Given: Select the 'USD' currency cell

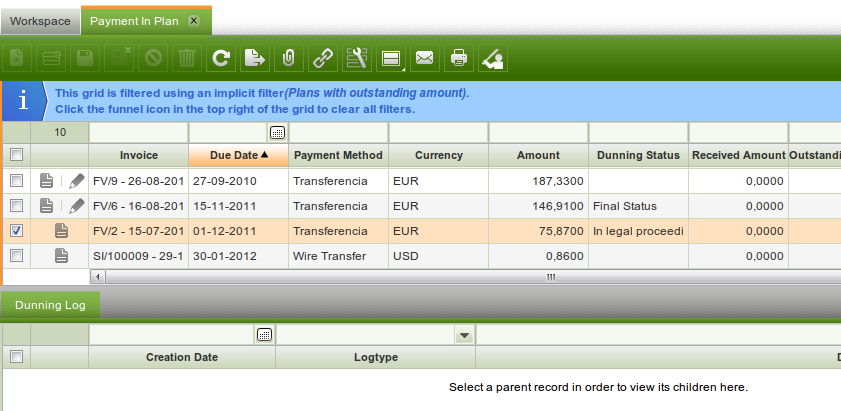Looking at the screenshot, I should [x=439, y=256].
